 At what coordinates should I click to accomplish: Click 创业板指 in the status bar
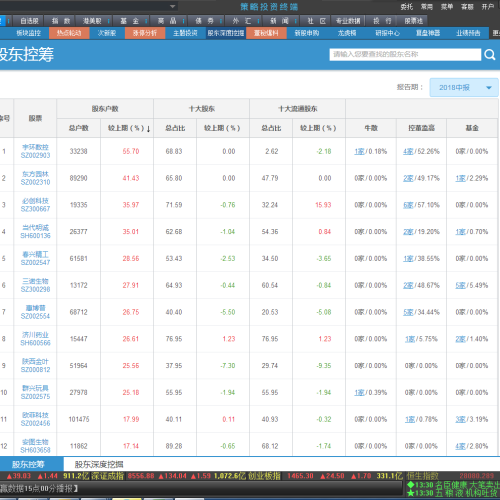coord(264,476)
